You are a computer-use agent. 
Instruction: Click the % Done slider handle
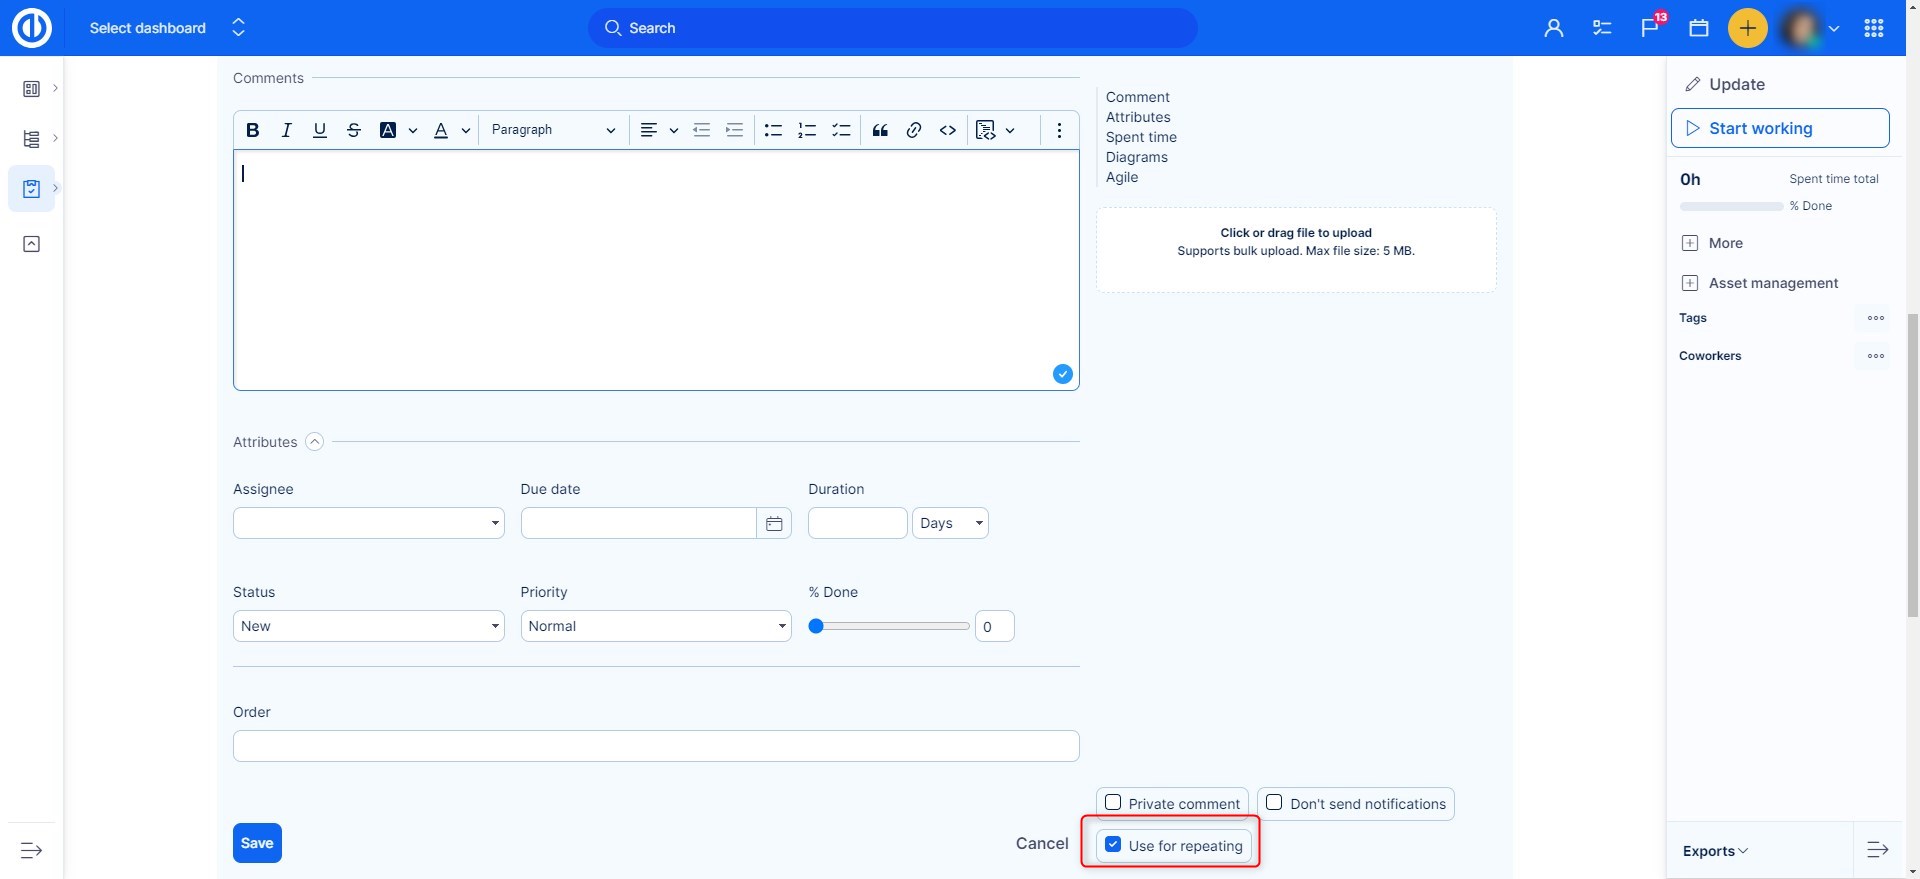click(x=816, y=626)
